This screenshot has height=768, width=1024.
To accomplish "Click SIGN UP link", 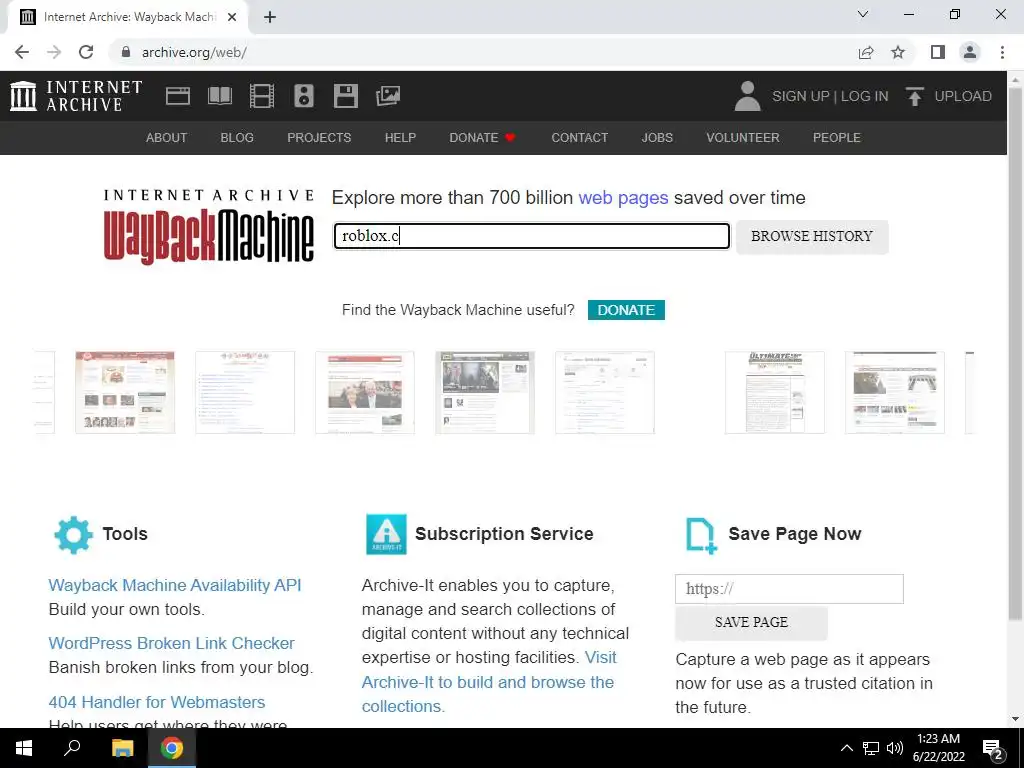I will point(800,96).
